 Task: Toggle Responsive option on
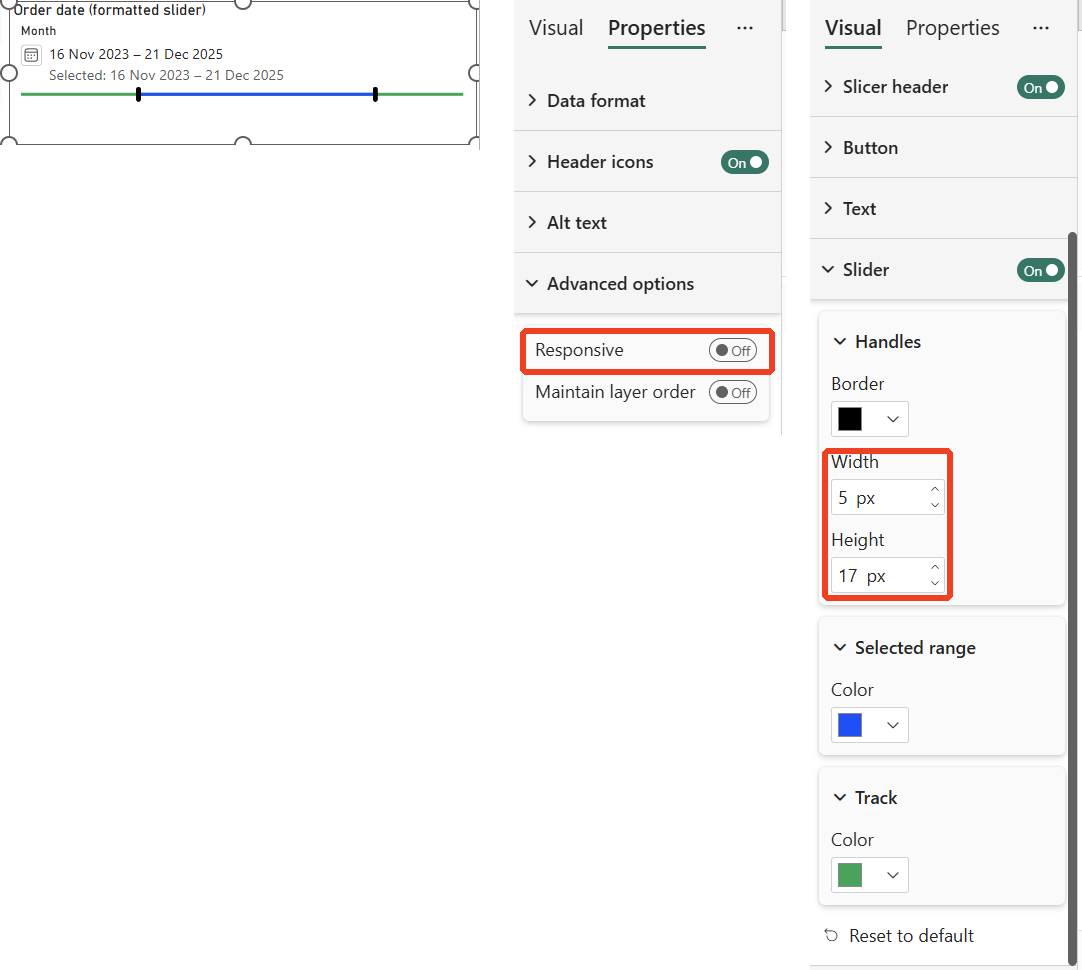(x=733, y=350)
